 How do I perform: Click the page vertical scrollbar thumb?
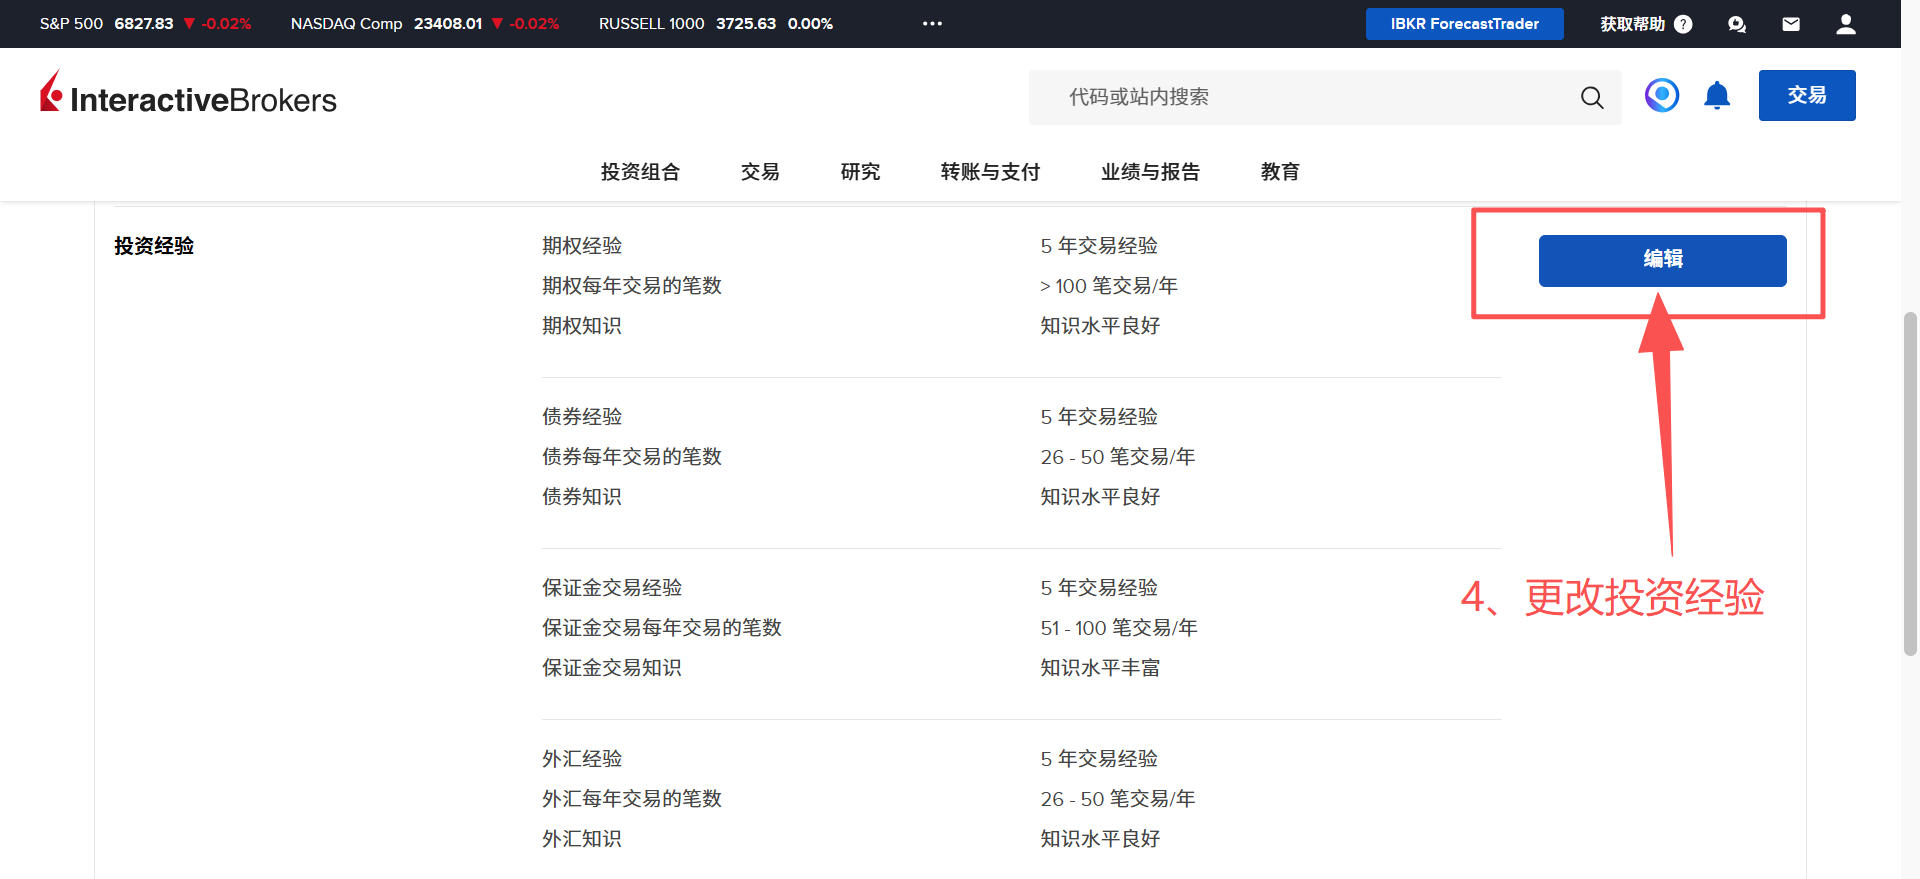[1910, 483]
